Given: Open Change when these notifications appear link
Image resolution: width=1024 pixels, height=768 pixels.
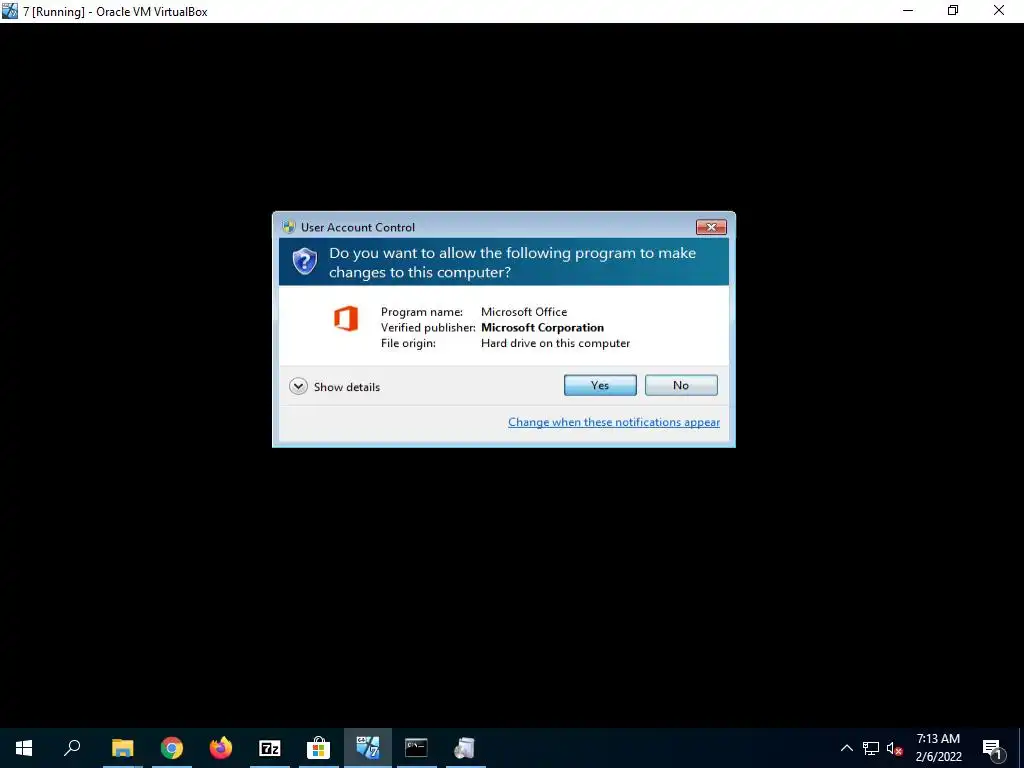Looking at the screenshot, I should [614, 422].
